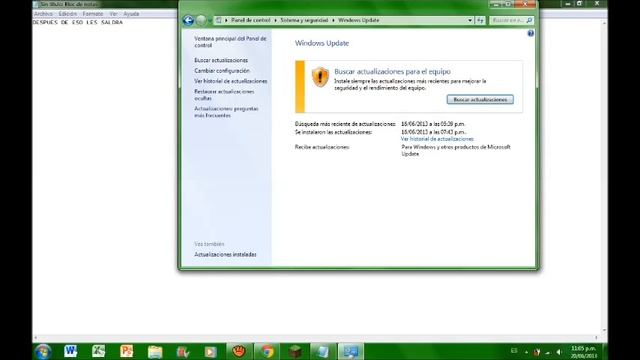
Task: Restore down the Notepad window
Action: tap(579, 4)
